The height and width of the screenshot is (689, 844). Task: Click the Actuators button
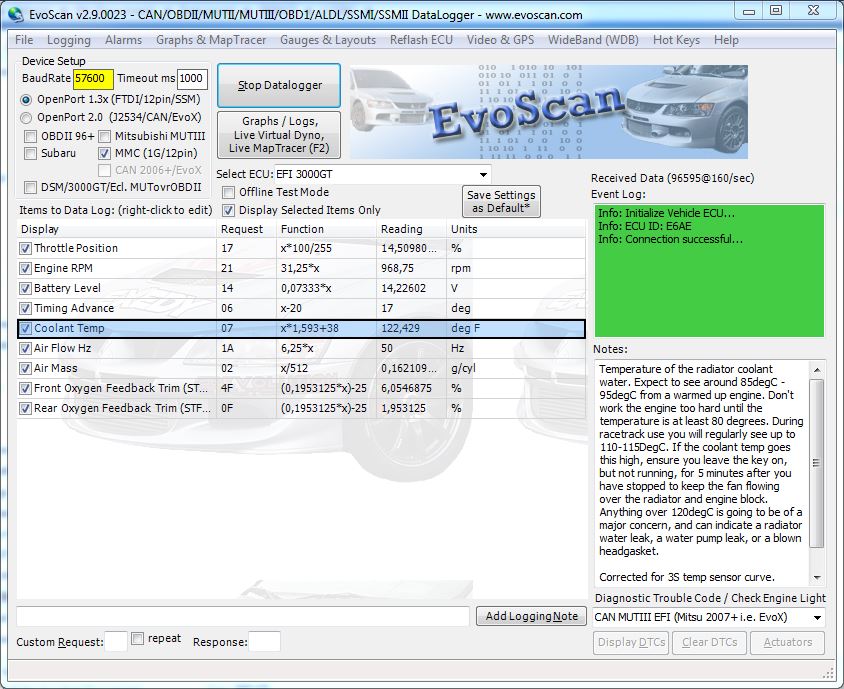pos(787,642)
